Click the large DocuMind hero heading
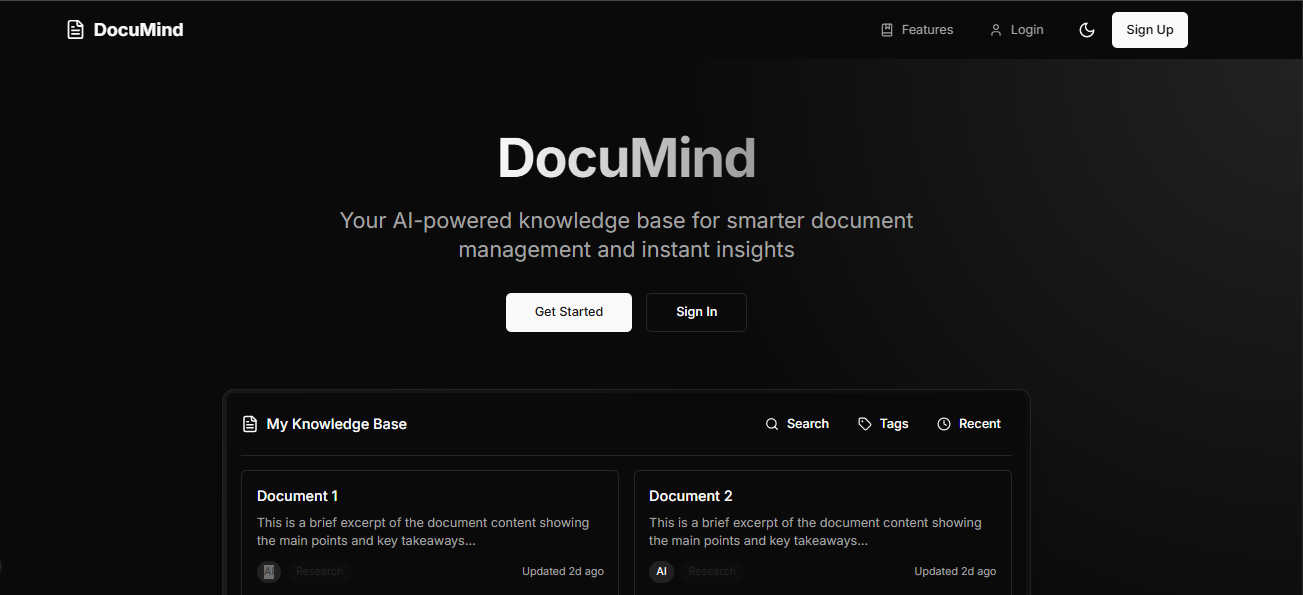Image resolution: width=1303 pixels, height=595 pixels. 627,158
